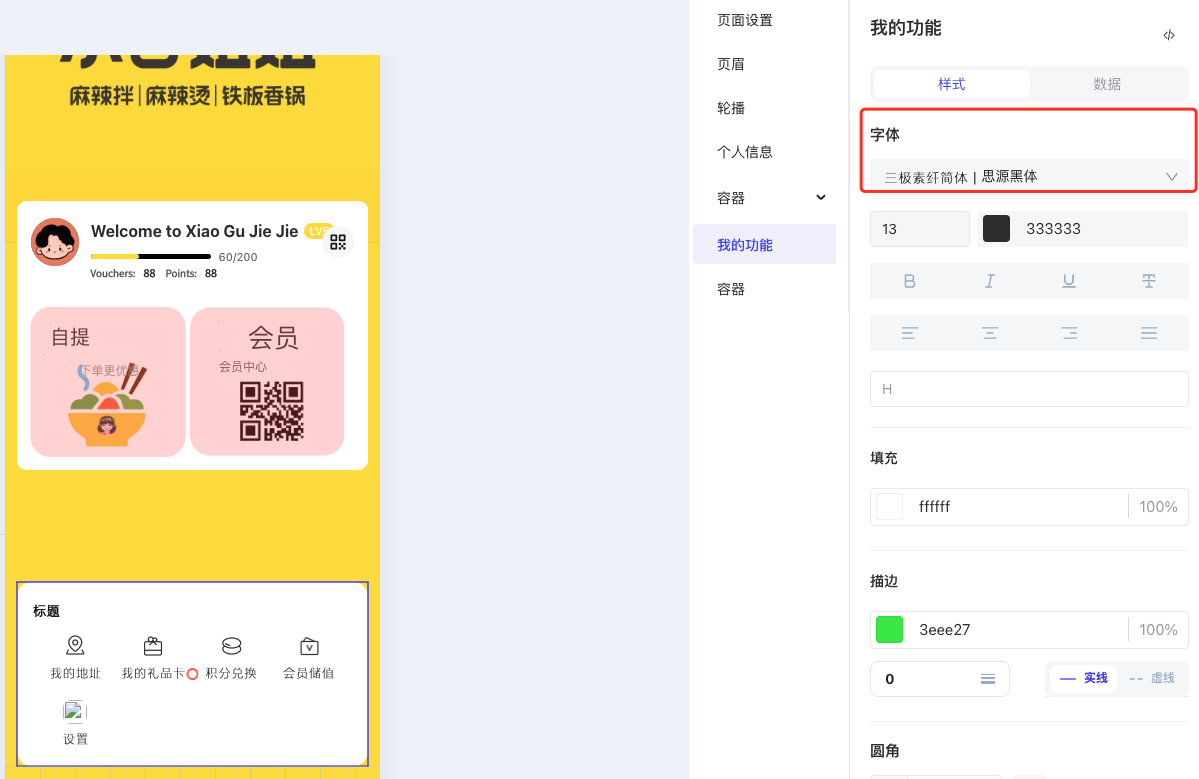Open the 字体 font family dropdown

pyautogui.click(x=1029, y=177)
